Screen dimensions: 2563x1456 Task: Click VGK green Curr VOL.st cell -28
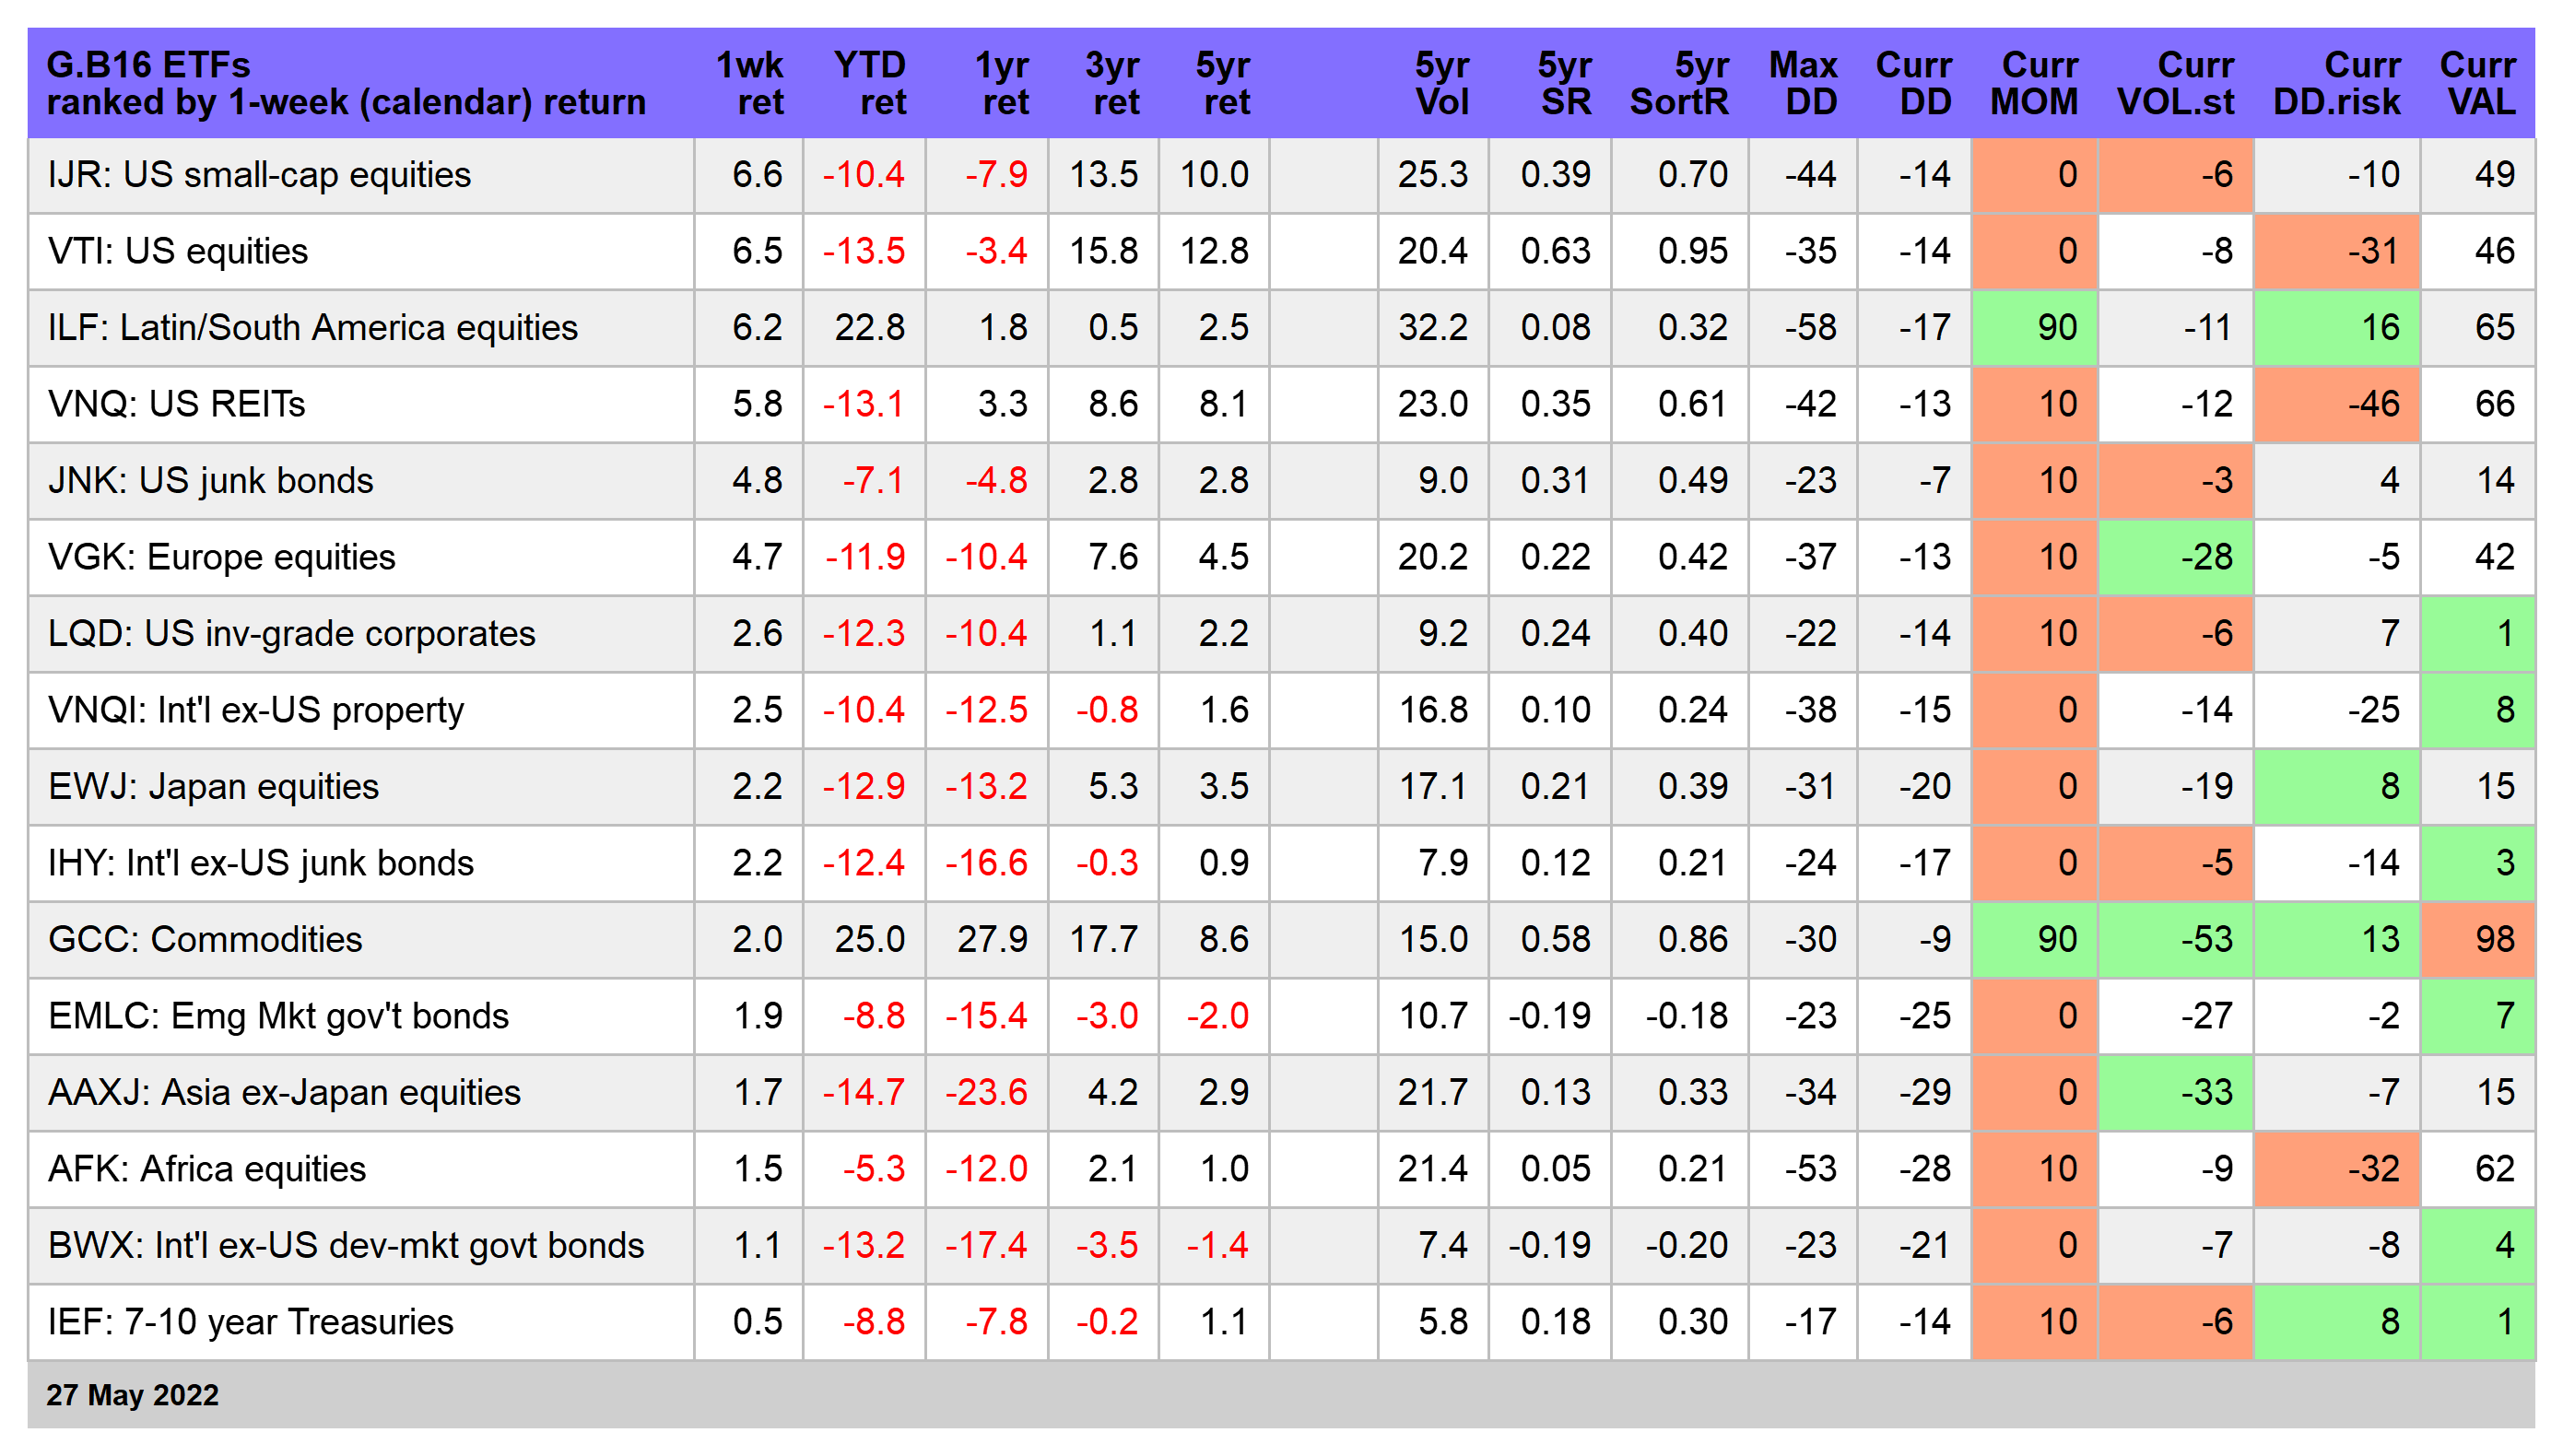coord(2175,557)
